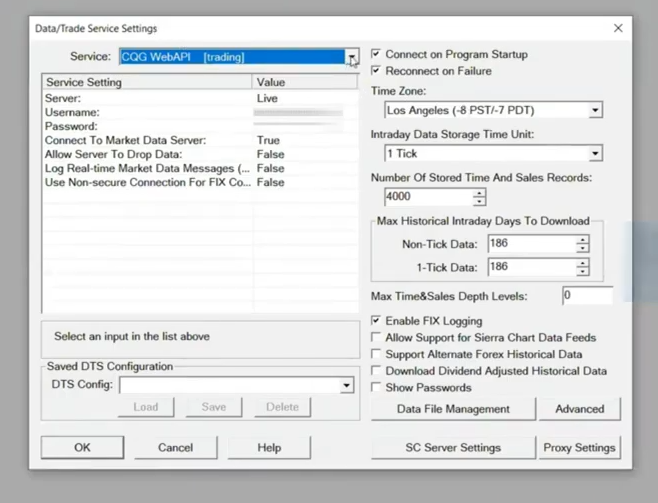Close the Data/Trade Service Settings dialog
Image resolution: width=658 pixels, height=503 pixels.
tap(617, 28)
